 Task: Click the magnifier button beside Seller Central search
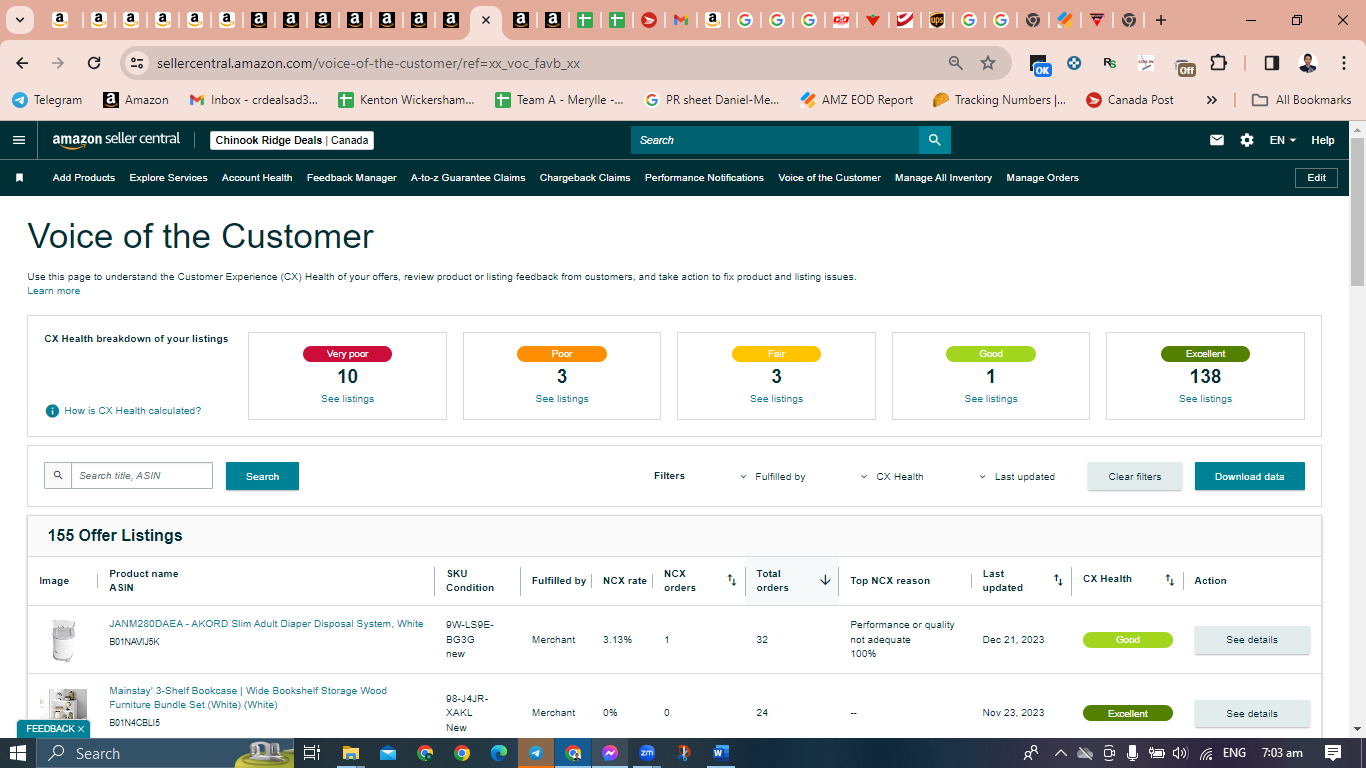pyautogui.click(x=934, y=140)
